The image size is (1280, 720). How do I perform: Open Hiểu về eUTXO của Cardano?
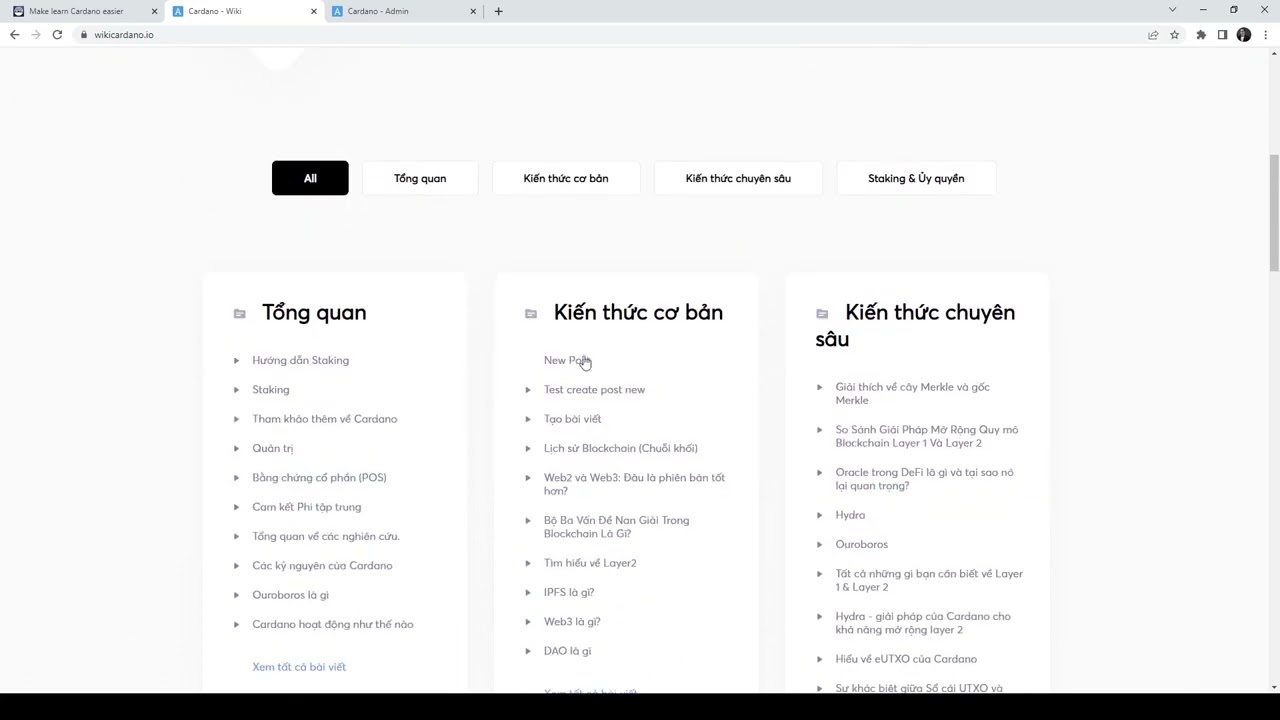[x=906, y=659]
